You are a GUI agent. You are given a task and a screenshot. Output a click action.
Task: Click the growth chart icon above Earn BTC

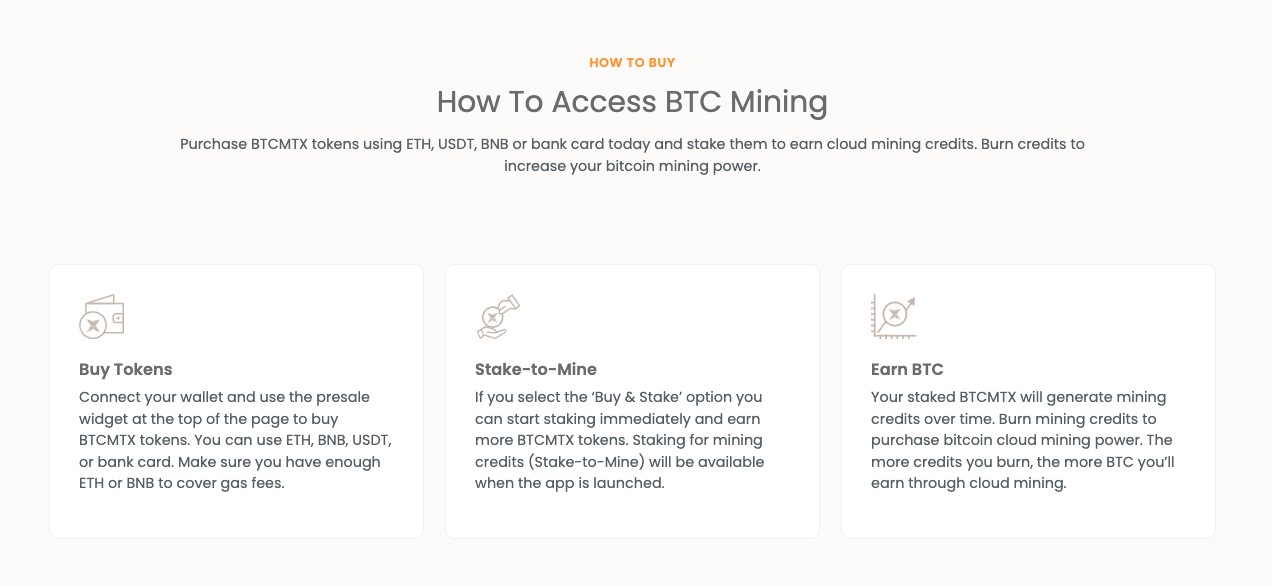894,316
